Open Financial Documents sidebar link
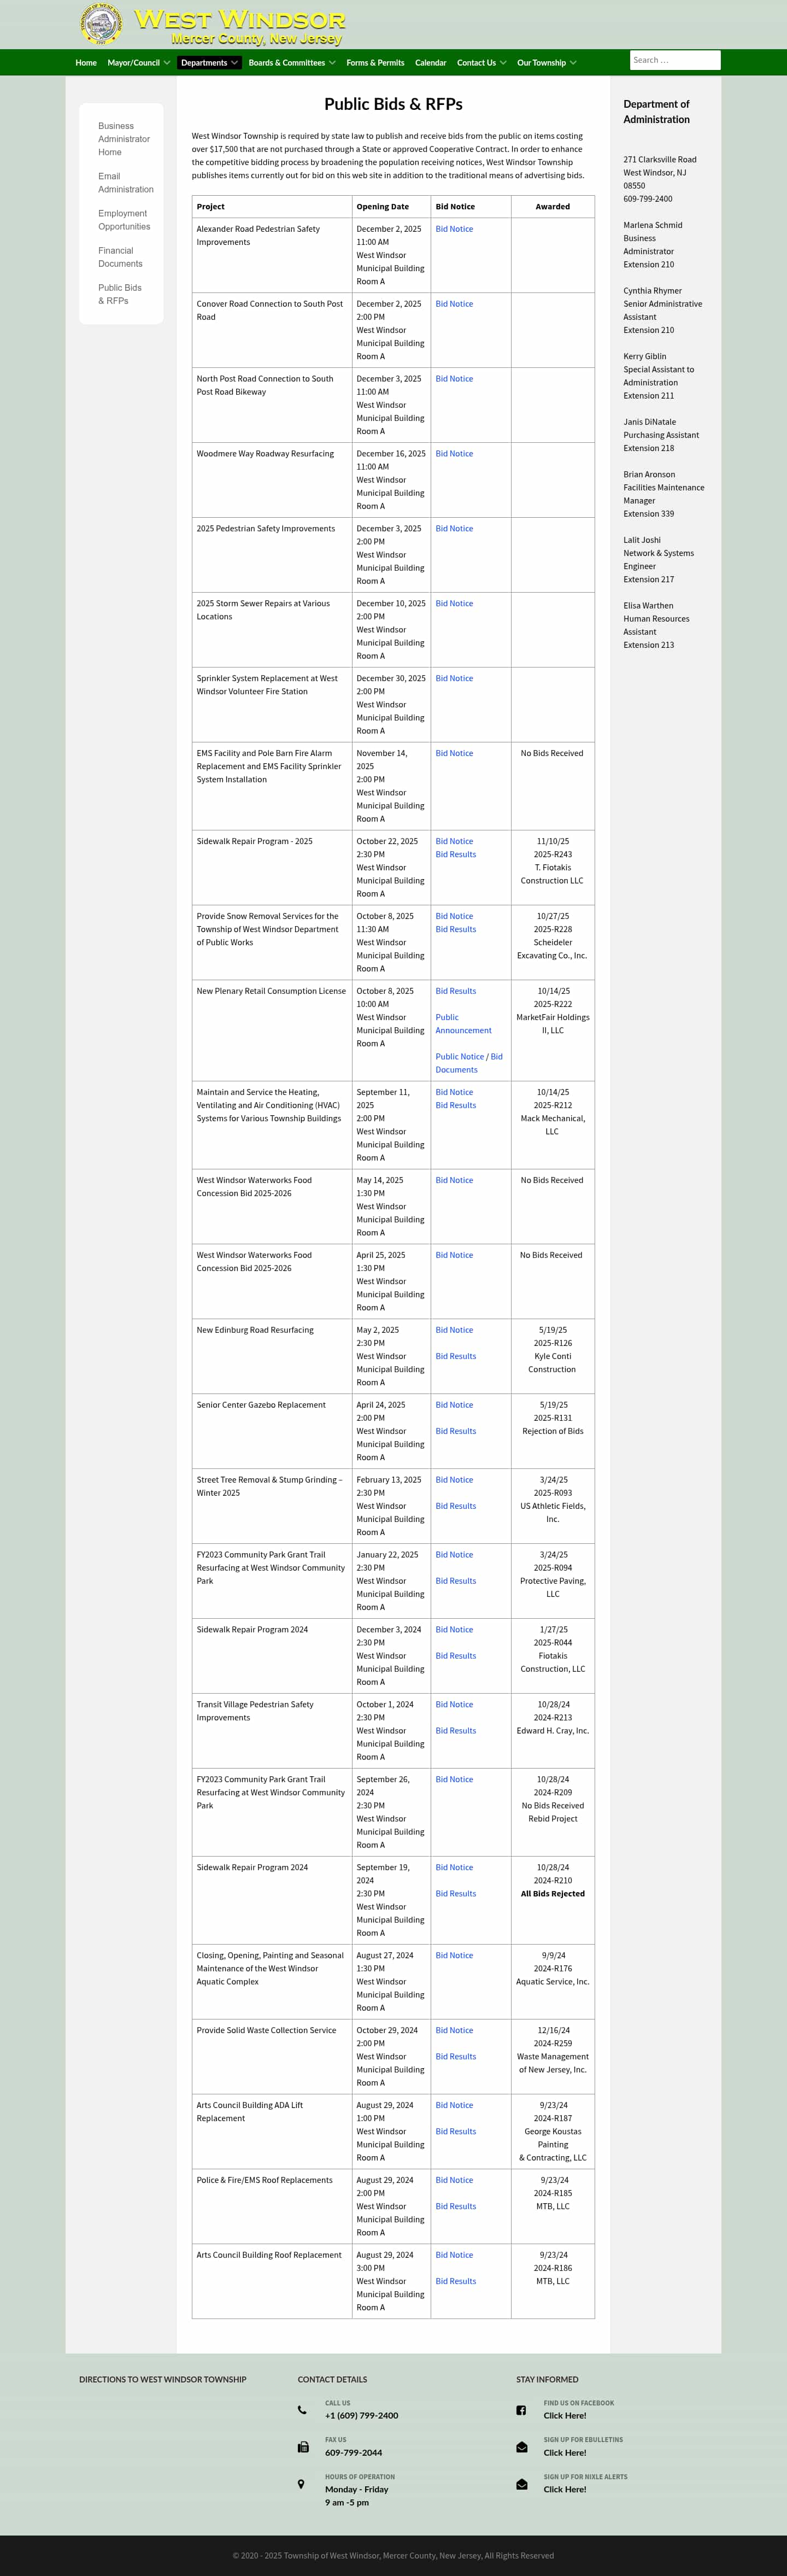The width and height of the screenshot is (787, 2576). coord(120,257)
